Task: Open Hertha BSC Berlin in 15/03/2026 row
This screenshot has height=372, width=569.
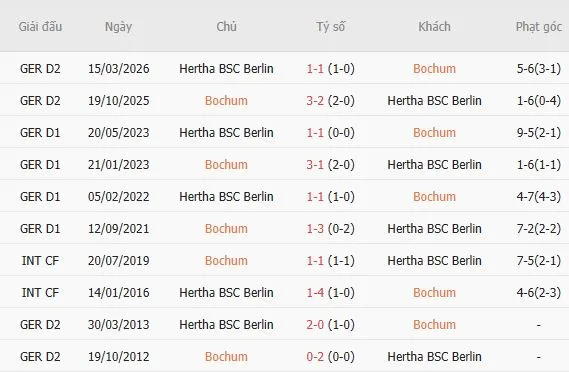Action: pyautogui.click(x=226, y=69)
